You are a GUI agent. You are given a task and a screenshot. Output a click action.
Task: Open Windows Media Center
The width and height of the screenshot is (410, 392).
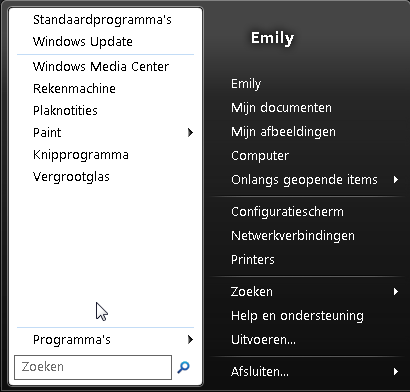click(101, 67)
